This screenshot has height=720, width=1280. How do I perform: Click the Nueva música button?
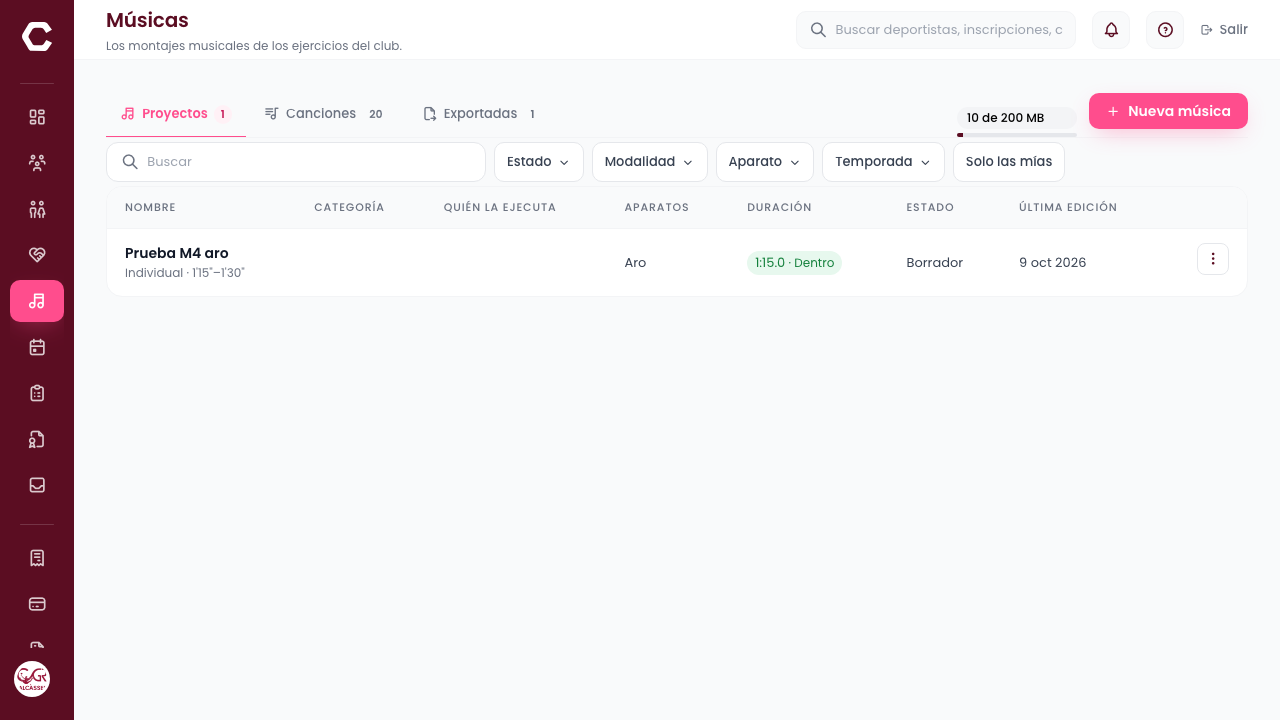1168,111
